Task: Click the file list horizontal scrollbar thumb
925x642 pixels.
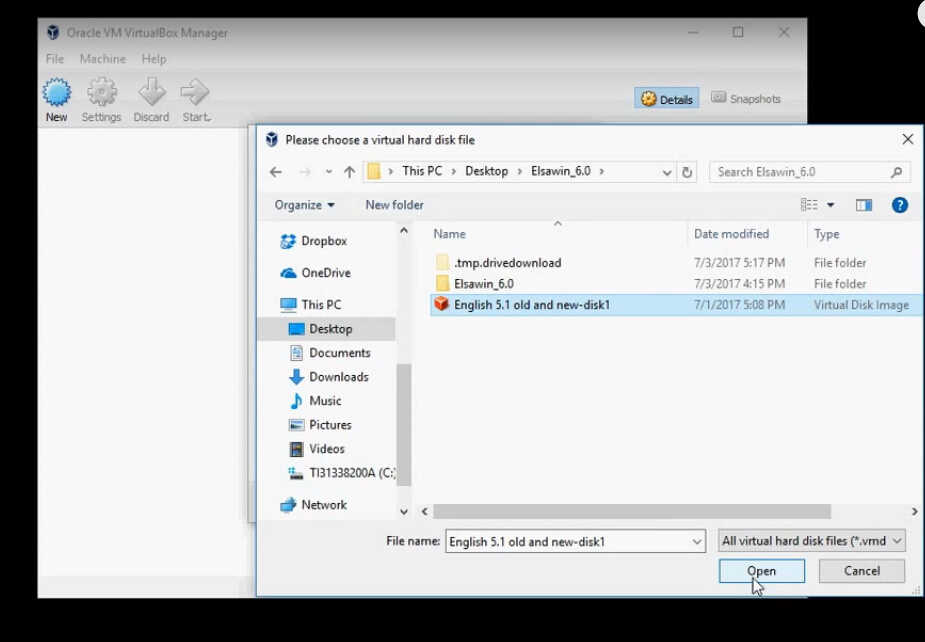Action: pyautogui.click(x=632, y=511)
